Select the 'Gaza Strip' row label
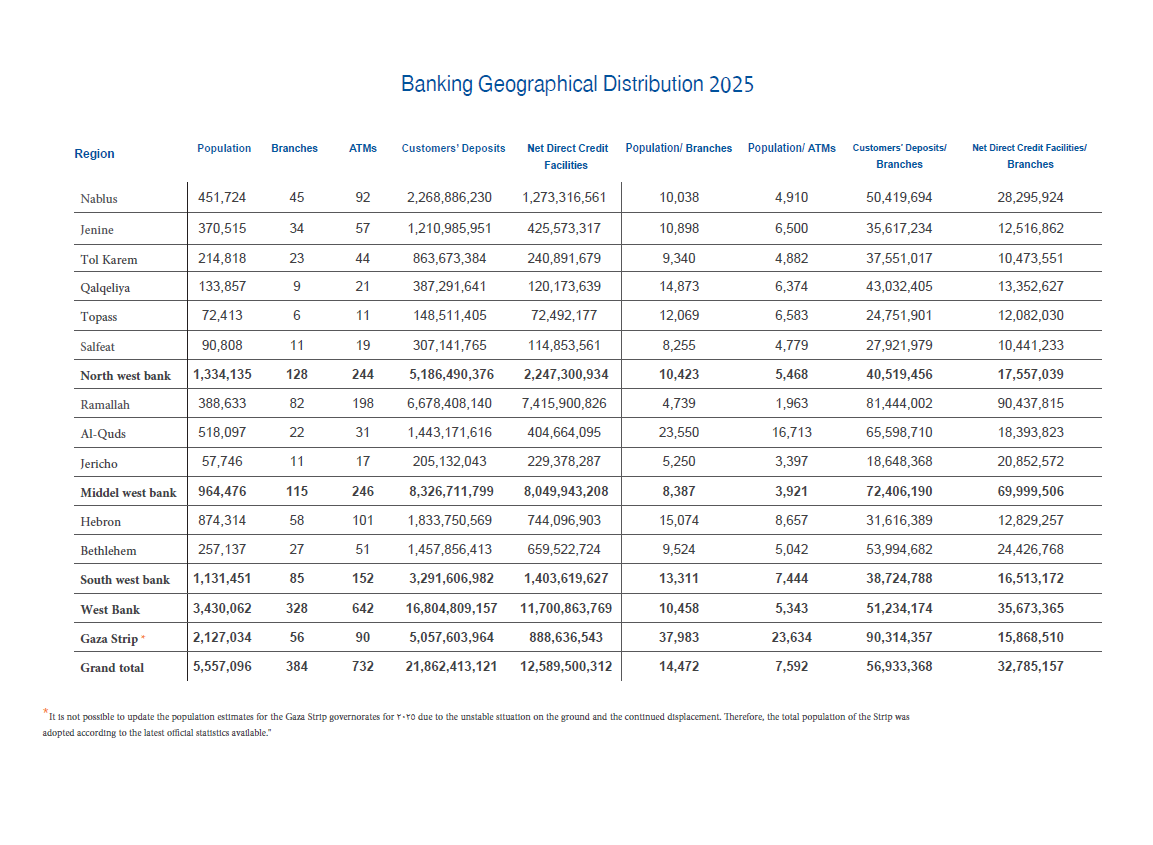Screen dimensions: 1153x845 click(x=109, y=638)
